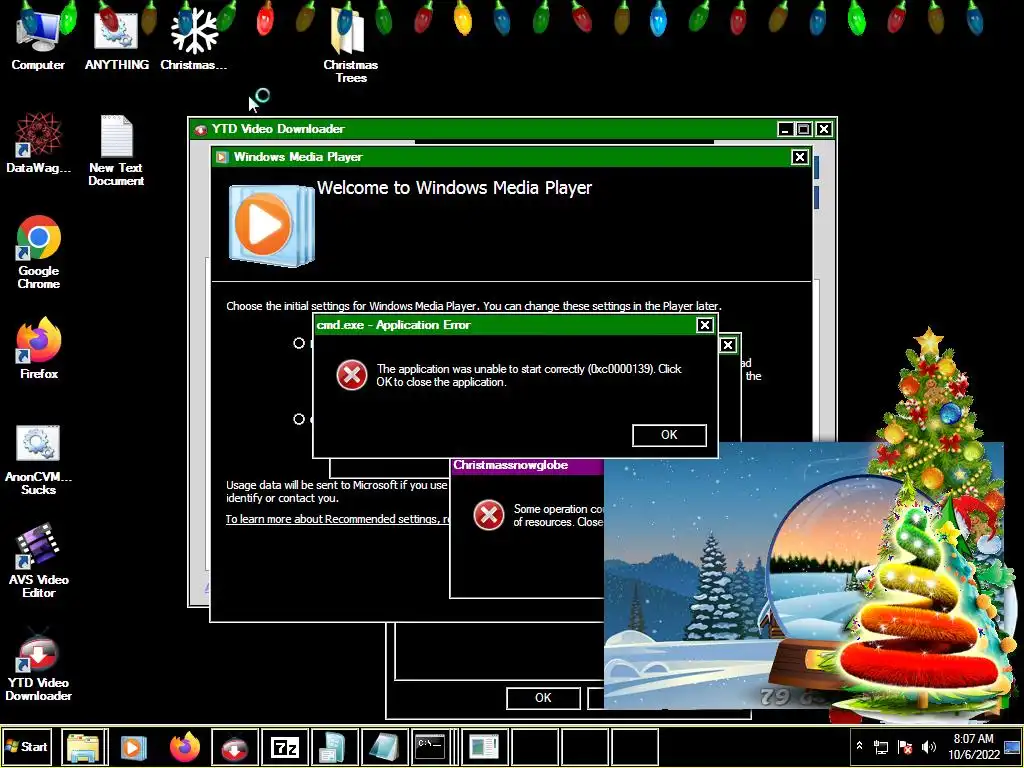The width and height of the screenshot is (1024, 768).
Task: Select second radio option in Media Player setup
Action: [299, 419]
